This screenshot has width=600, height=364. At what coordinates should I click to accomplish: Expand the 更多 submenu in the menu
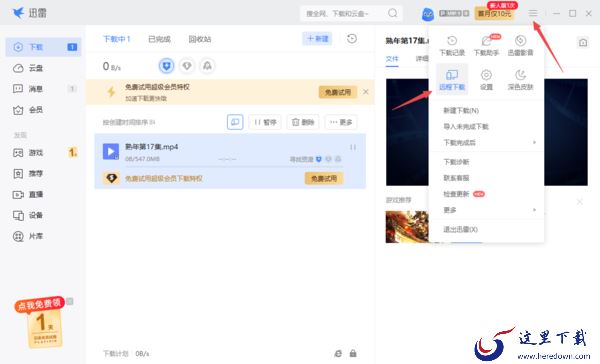487,210
